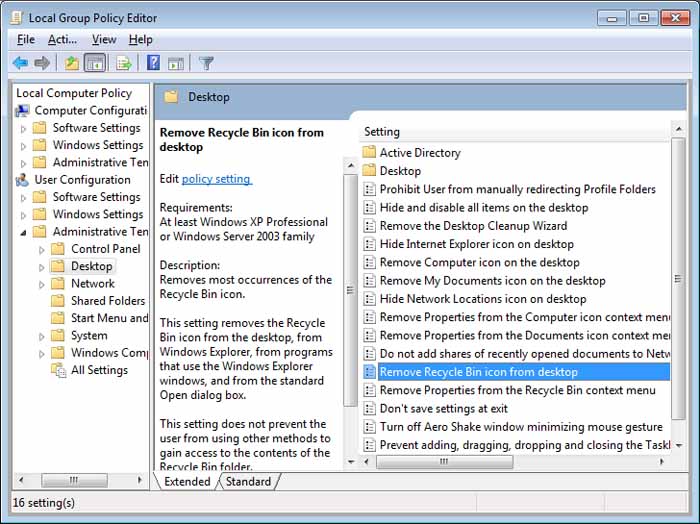Expand Administrative Templates under Computer Configuration
The image size is (700, 524).
(x=24, y=163)
